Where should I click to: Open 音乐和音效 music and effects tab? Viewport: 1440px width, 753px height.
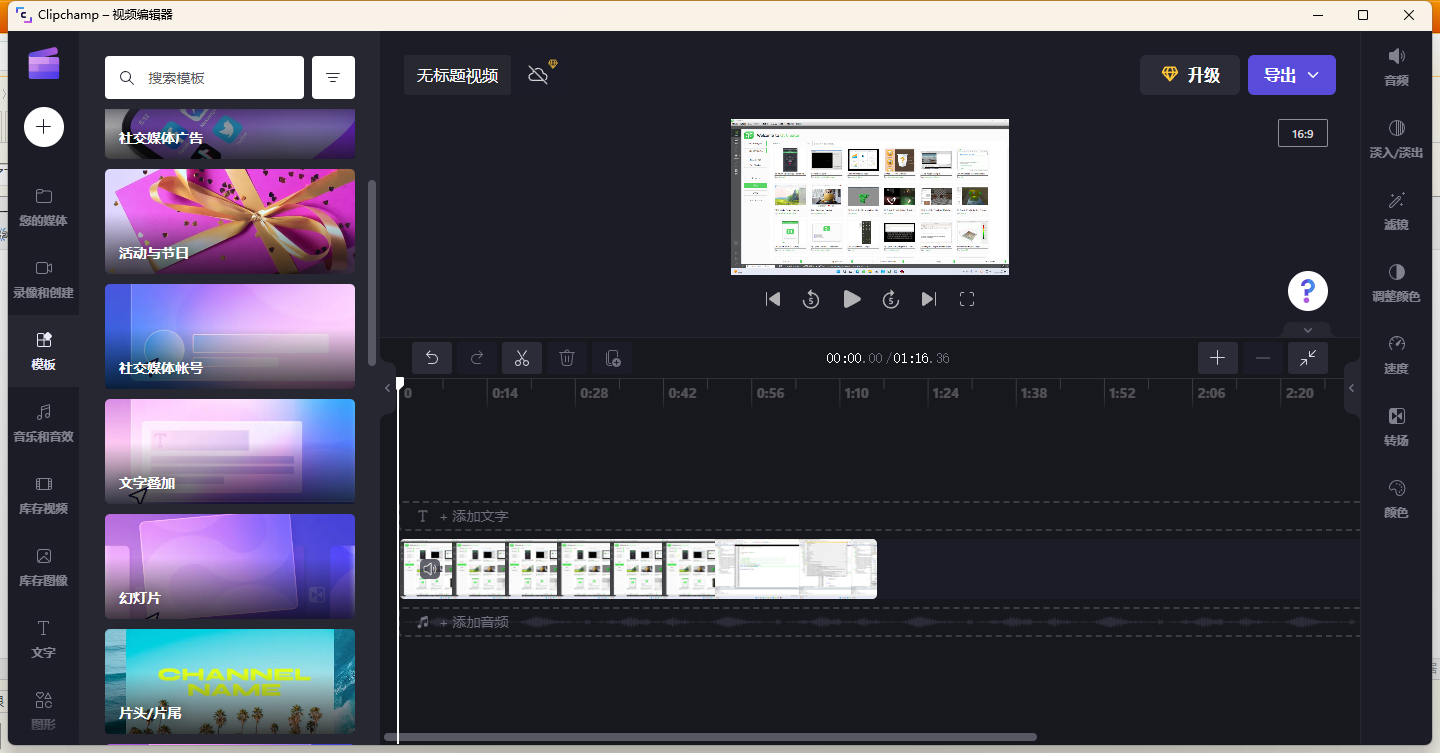[x=43, y=423]
